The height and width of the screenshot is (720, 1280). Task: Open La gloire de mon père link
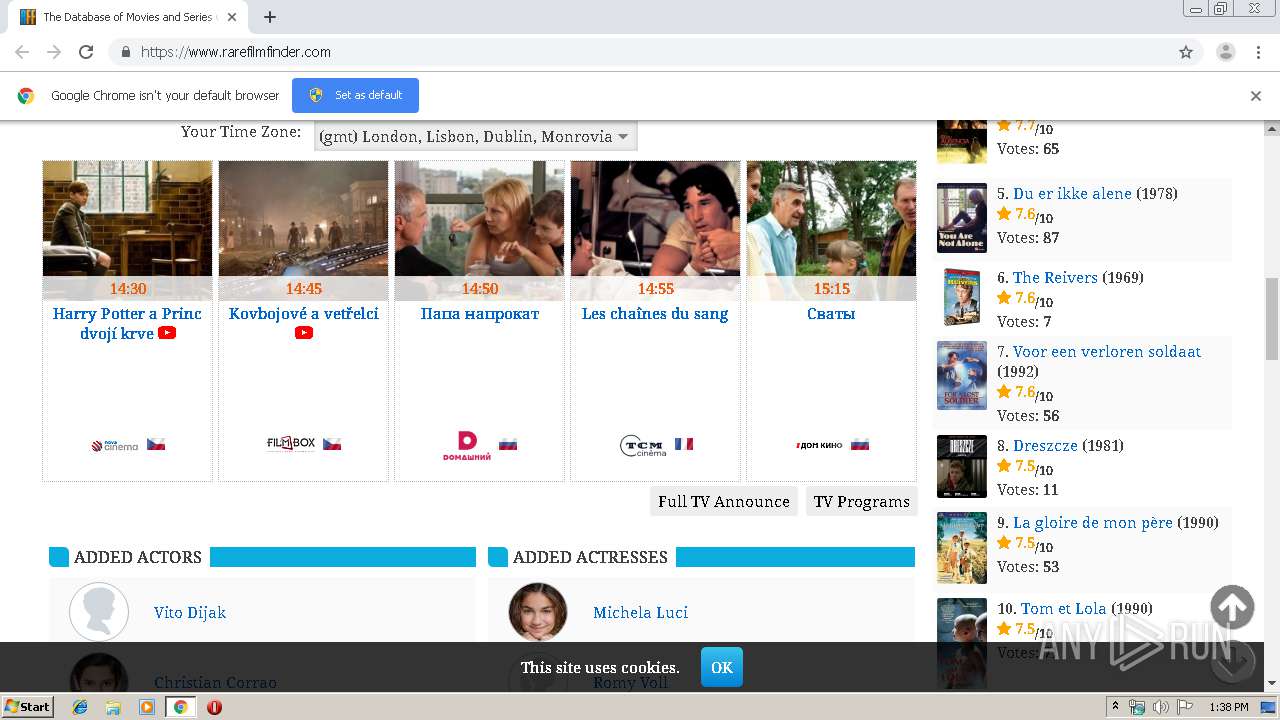point(1093,522)
